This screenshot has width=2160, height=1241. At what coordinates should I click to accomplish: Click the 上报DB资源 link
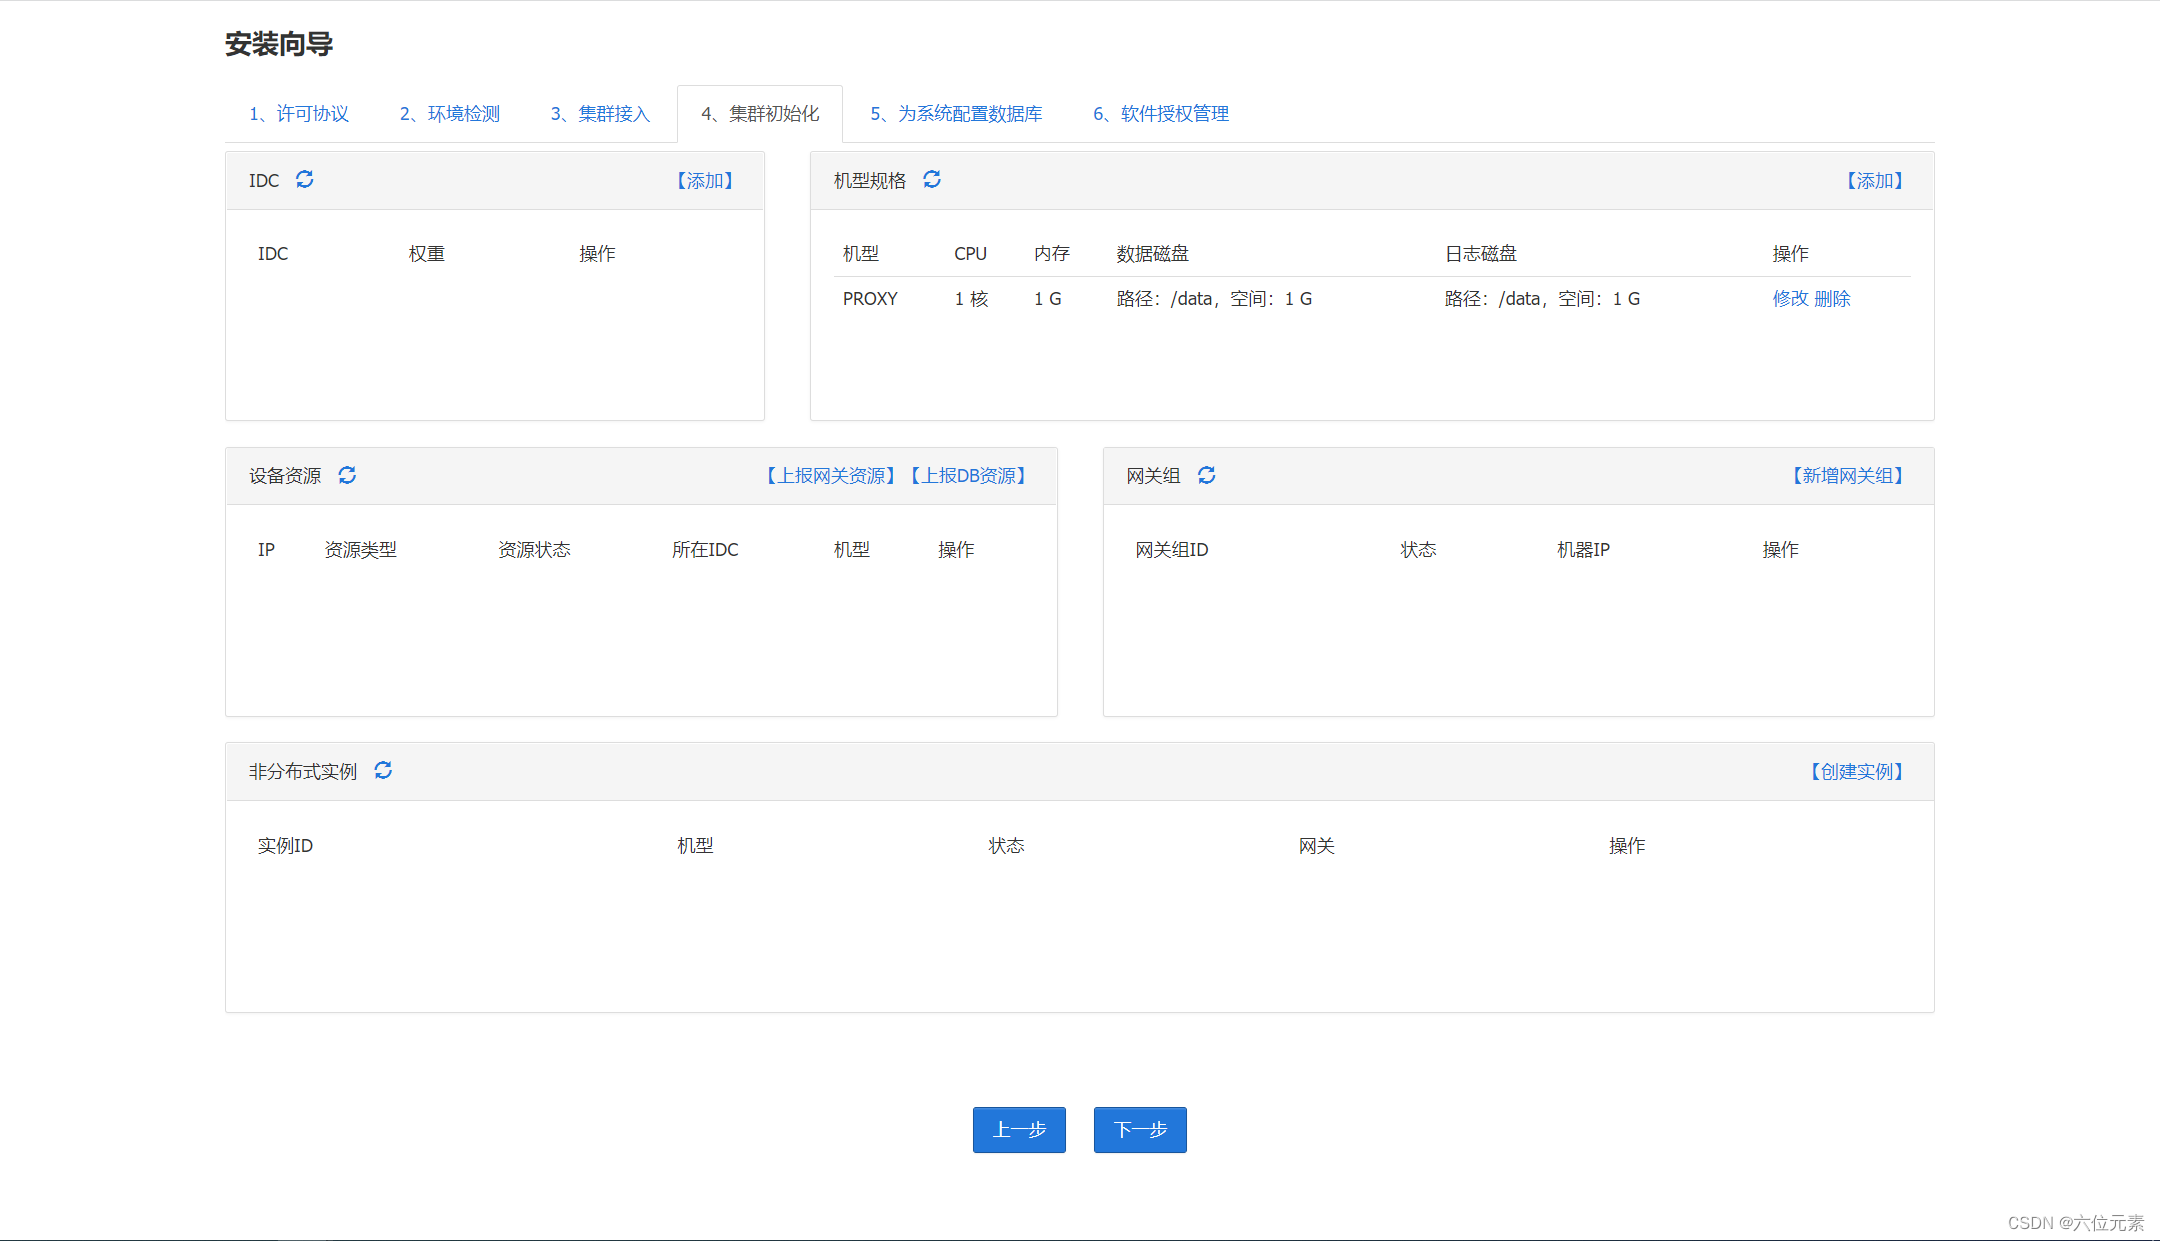point(969,476)
